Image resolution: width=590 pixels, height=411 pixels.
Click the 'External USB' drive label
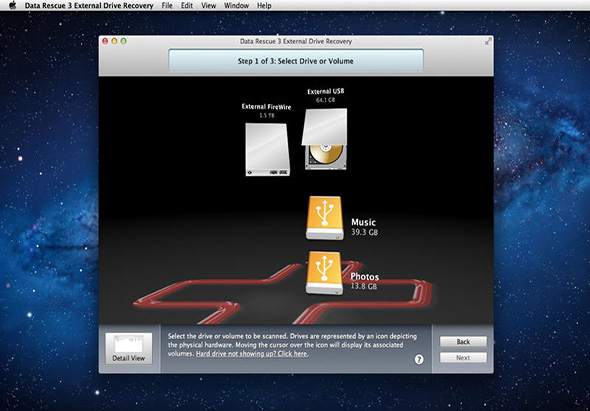point(325,91)
